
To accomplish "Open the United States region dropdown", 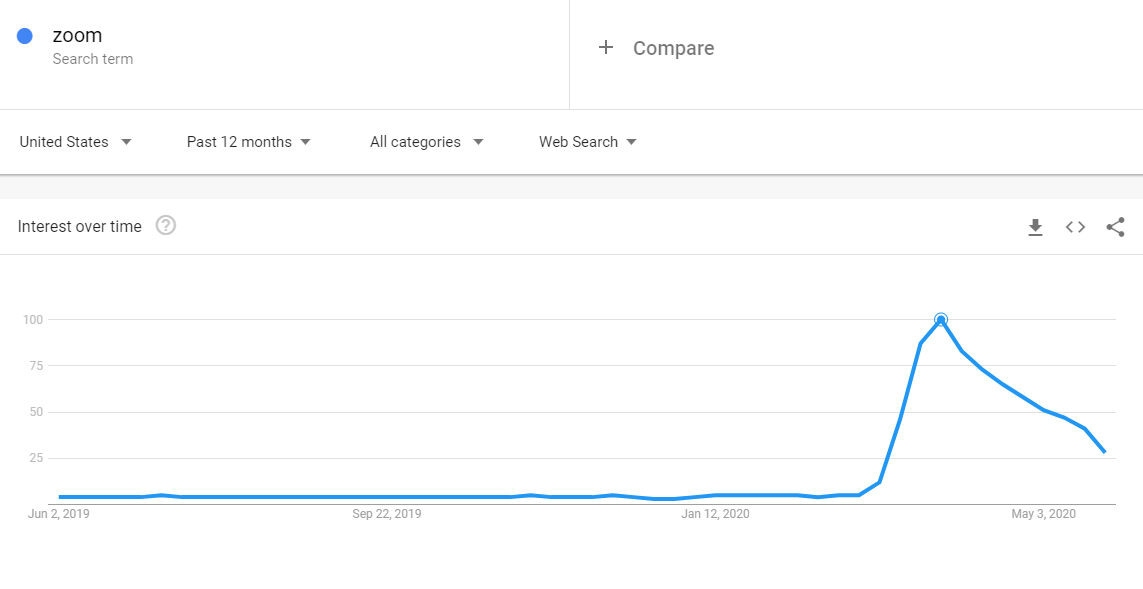I will point(75,142).
